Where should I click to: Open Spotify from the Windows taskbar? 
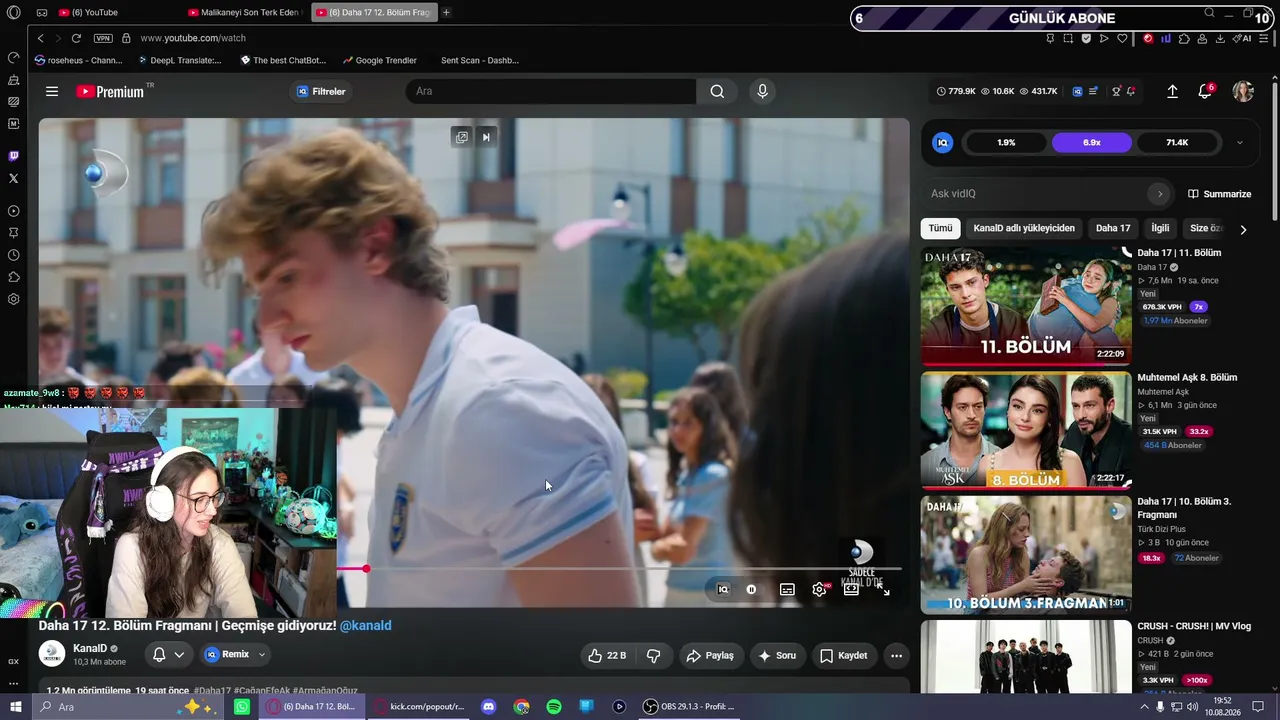coord(554,707)
